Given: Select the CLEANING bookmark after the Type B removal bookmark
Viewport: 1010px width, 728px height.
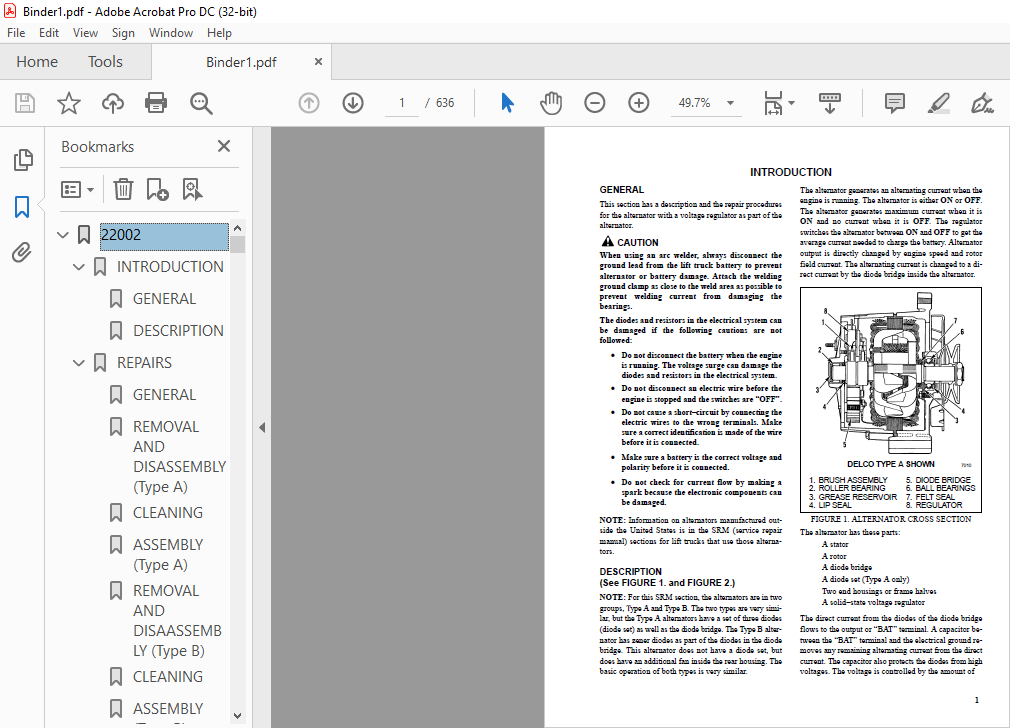Looking at the screenshot, I should click(167, 676).
